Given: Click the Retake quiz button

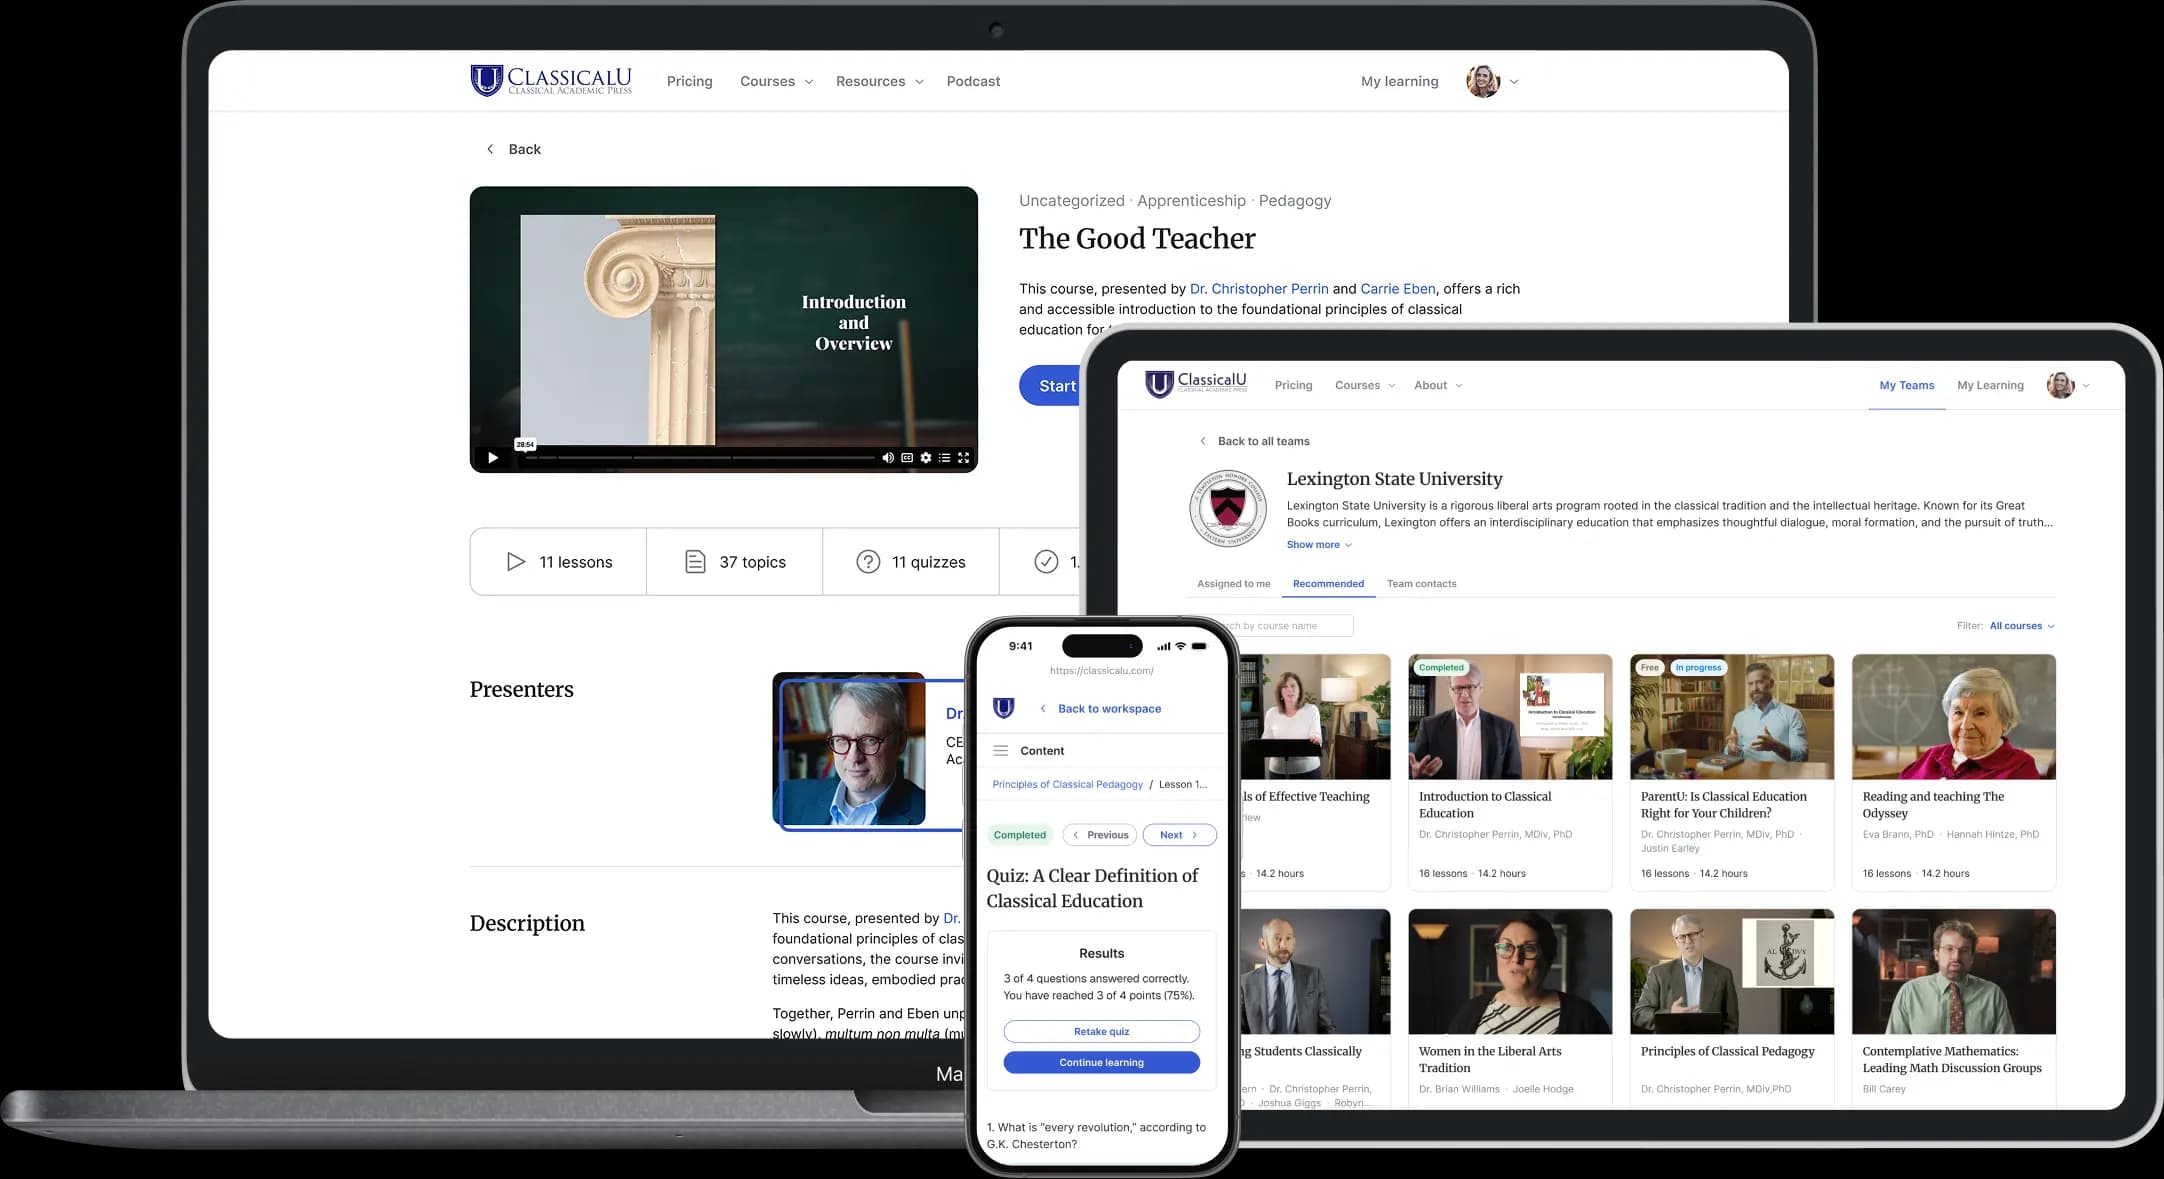Looking at the screenshot, I should coord(1102,1032).
